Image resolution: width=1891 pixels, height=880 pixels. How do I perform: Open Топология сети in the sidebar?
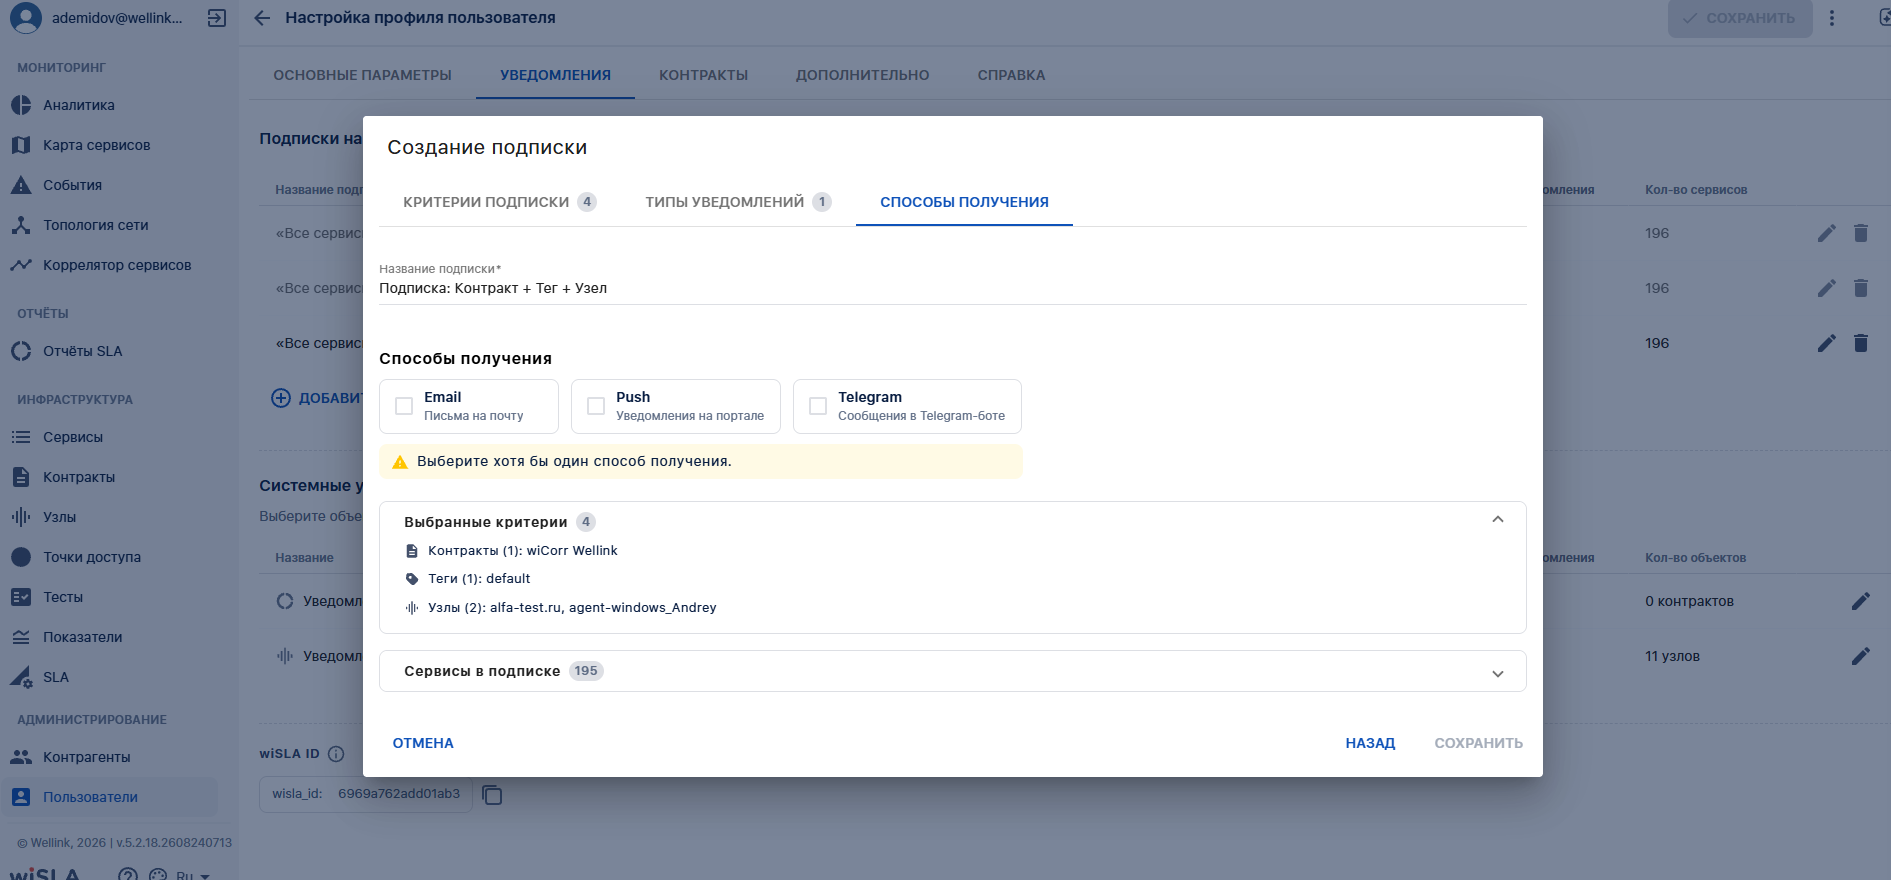pyautogui.click(x=95, y=225)
